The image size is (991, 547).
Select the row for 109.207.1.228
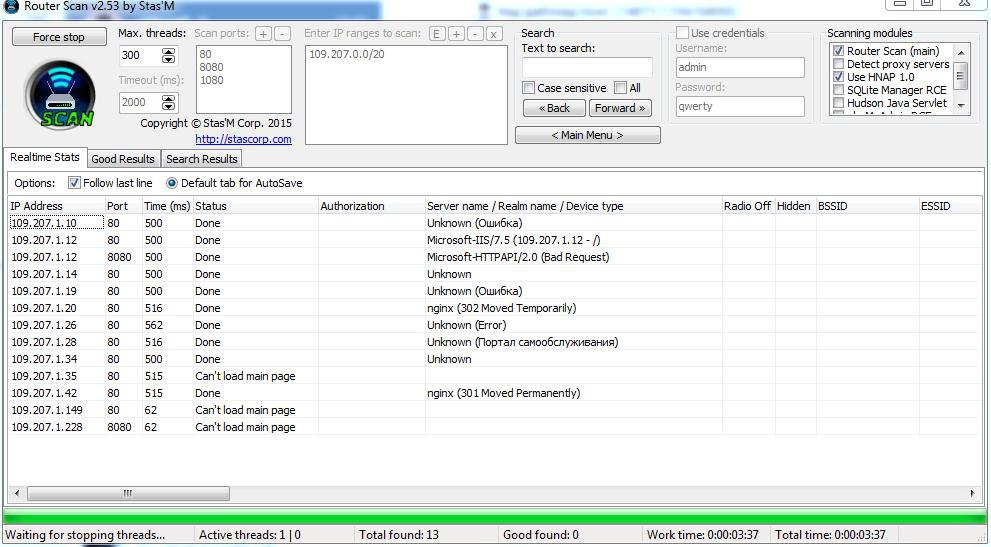coord(495,427)
